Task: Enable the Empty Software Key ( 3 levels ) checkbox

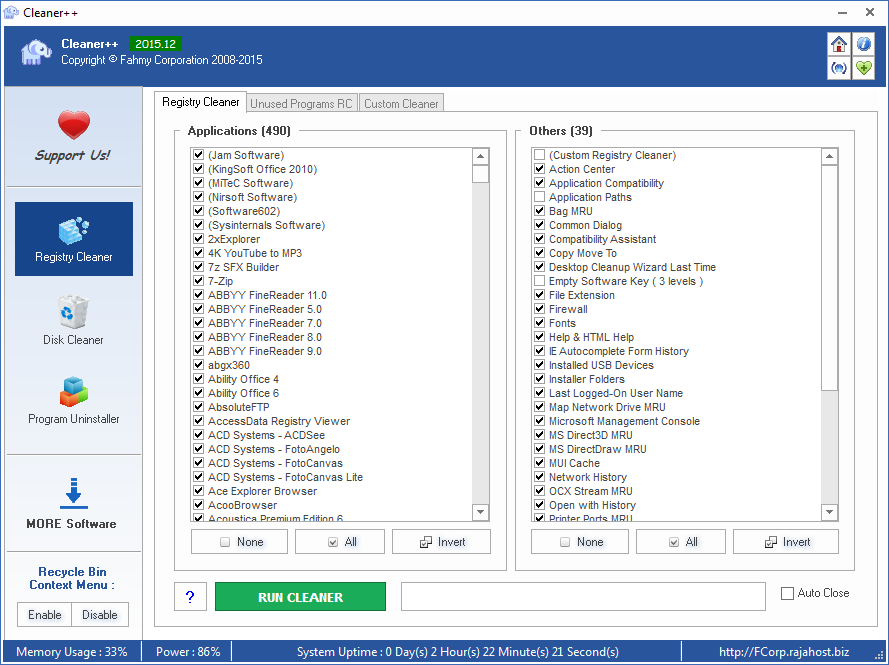Action: point(539,281)
